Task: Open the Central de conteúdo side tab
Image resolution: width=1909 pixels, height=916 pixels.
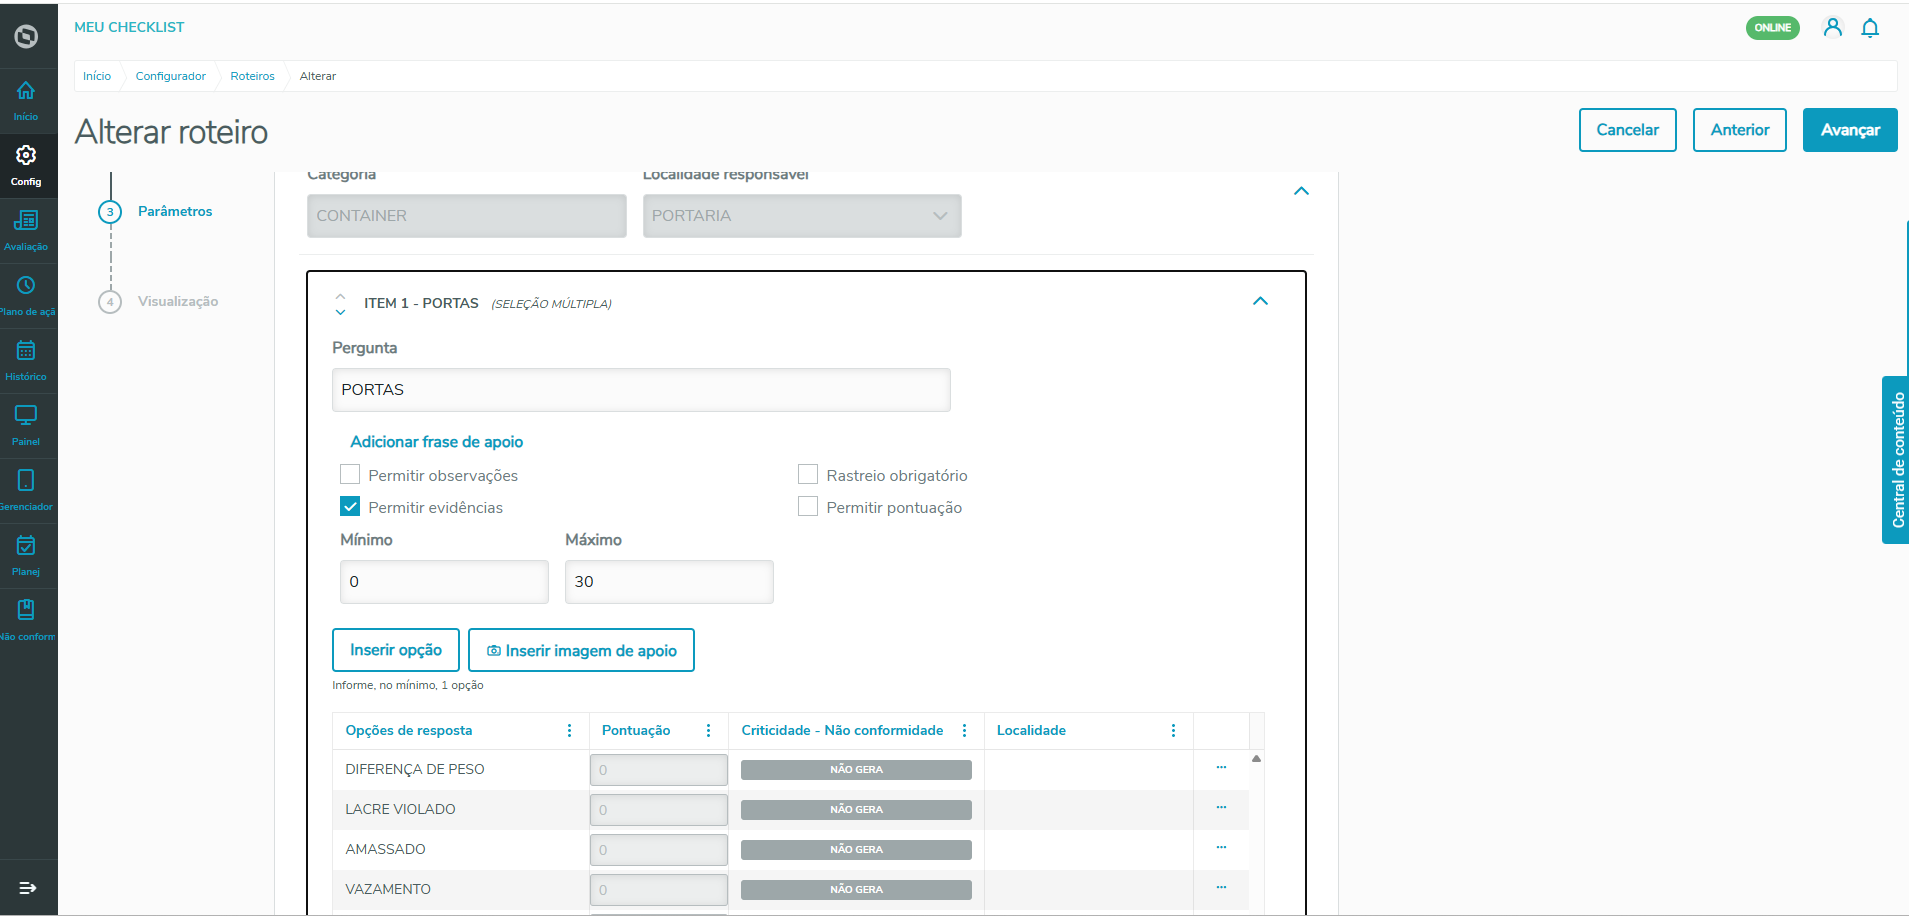Action: (x=1896, y=460)
